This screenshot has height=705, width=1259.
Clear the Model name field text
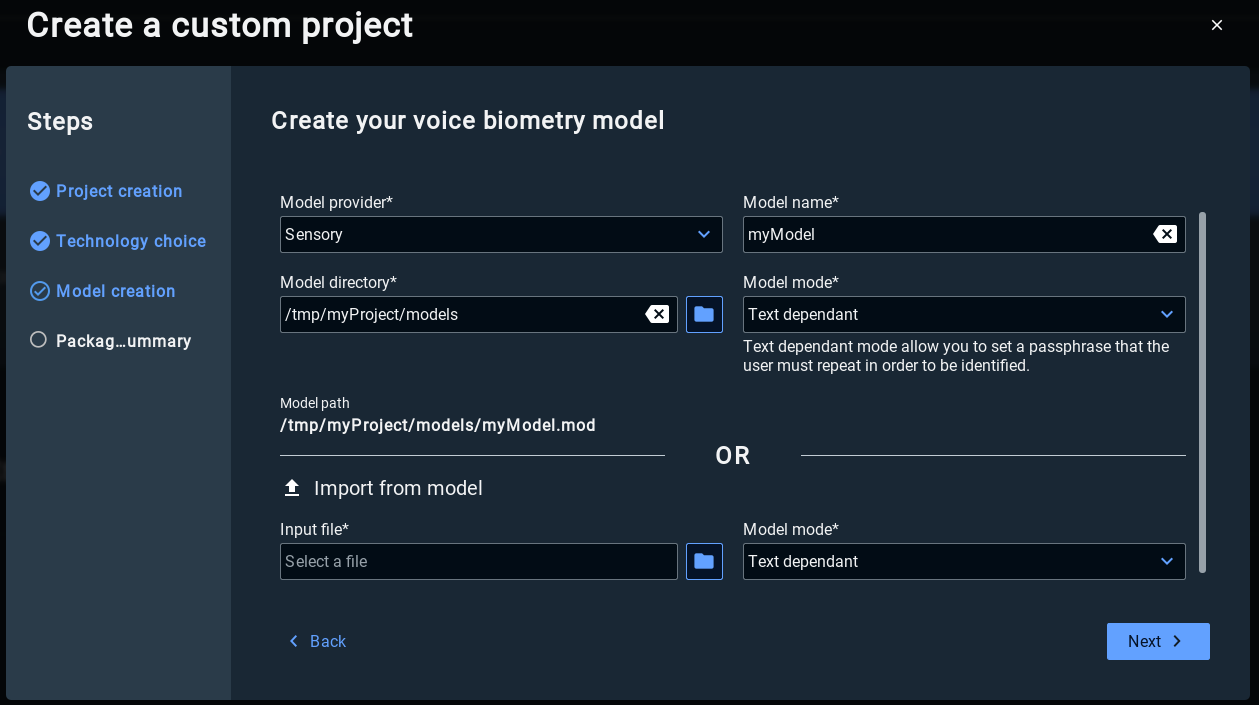(x=1164, y=234)
